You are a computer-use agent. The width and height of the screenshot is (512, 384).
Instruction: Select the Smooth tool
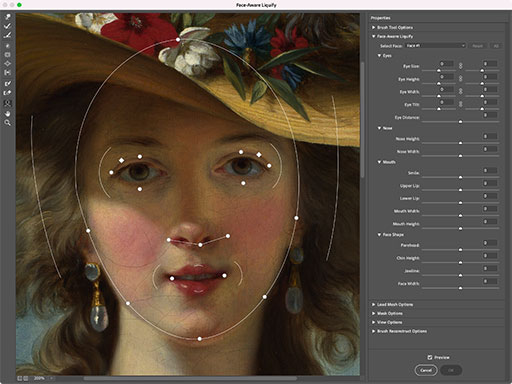point(7,35)
